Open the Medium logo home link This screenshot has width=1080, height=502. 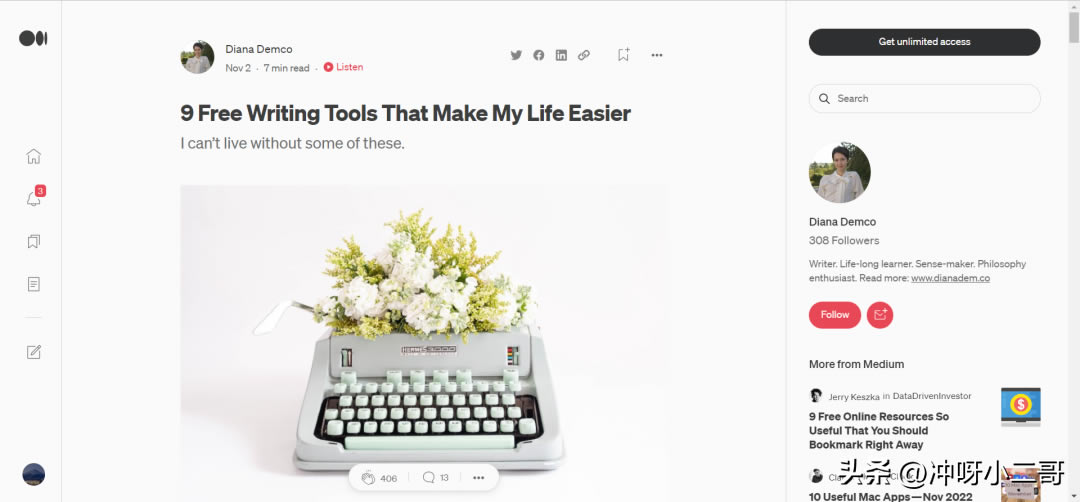point(33,39)
